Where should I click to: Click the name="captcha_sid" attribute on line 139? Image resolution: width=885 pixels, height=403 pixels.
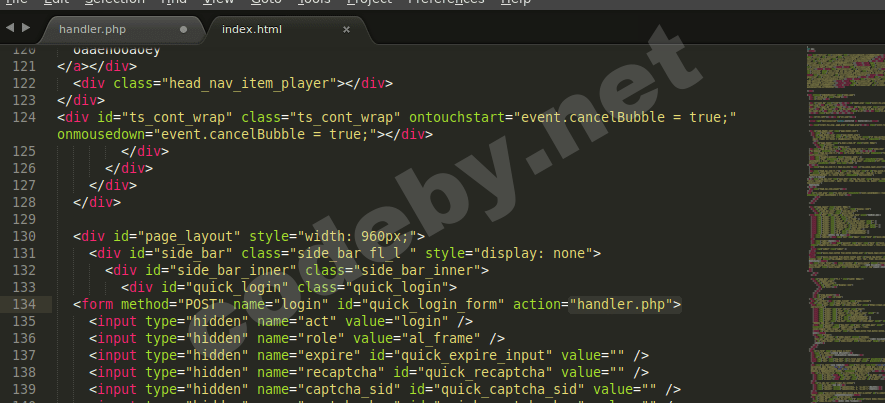(329, 389)
